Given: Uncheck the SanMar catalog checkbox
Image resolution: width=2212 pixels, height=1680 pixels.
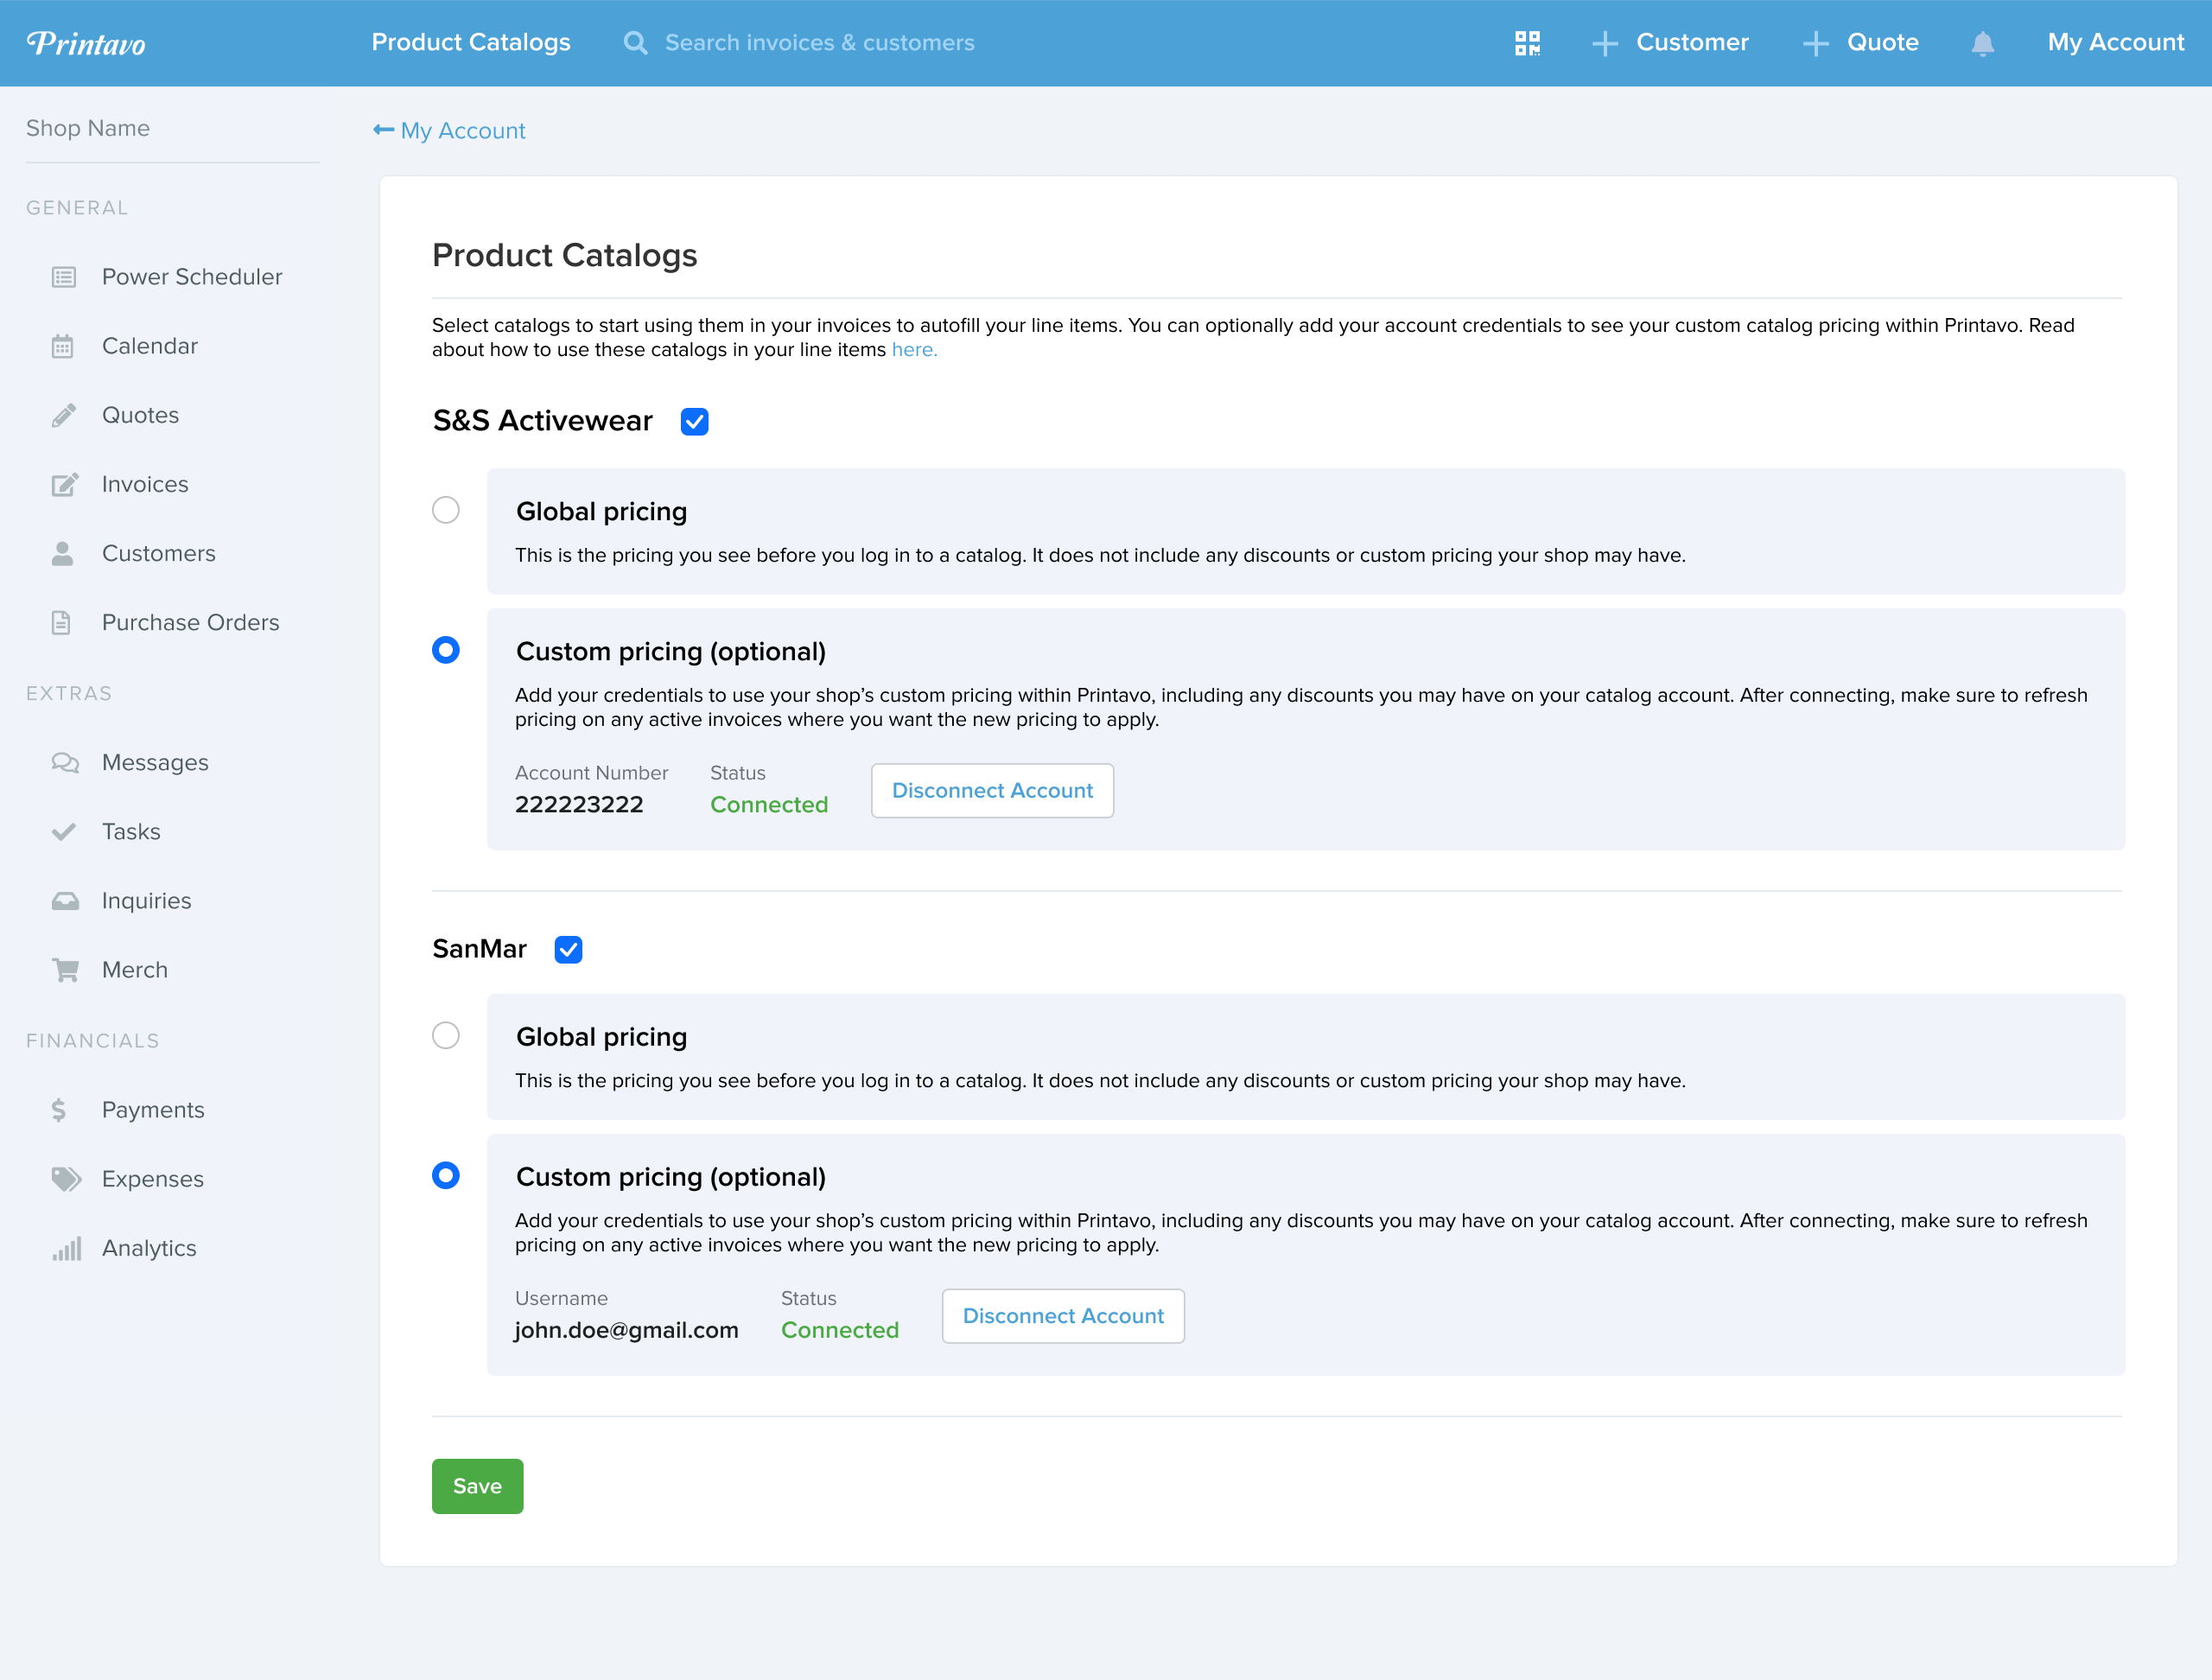Looking at the screenshot, I should point(568,949).
